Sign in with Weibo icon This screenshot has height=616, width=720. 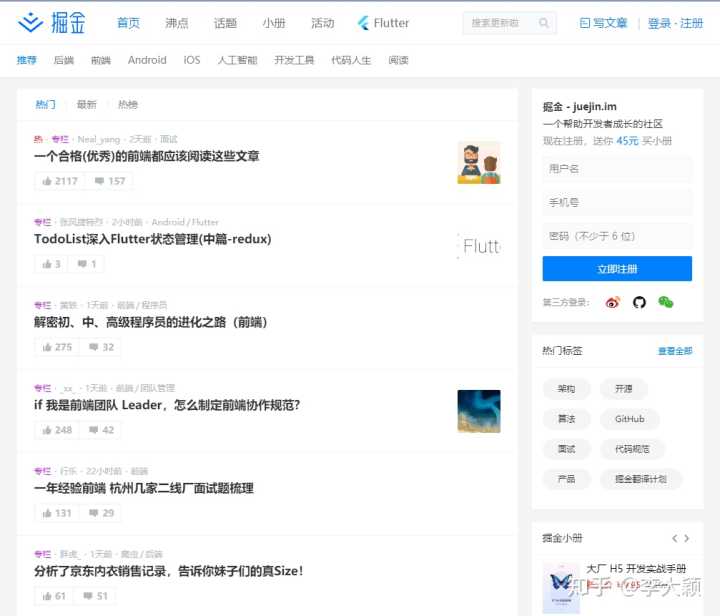pyautogui.click(x=613, y=302)
